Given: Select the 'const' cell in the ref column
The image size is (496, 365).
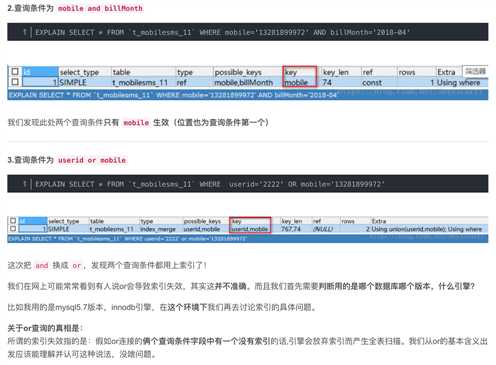Looking at the screenshot, I should click(372, 82).
